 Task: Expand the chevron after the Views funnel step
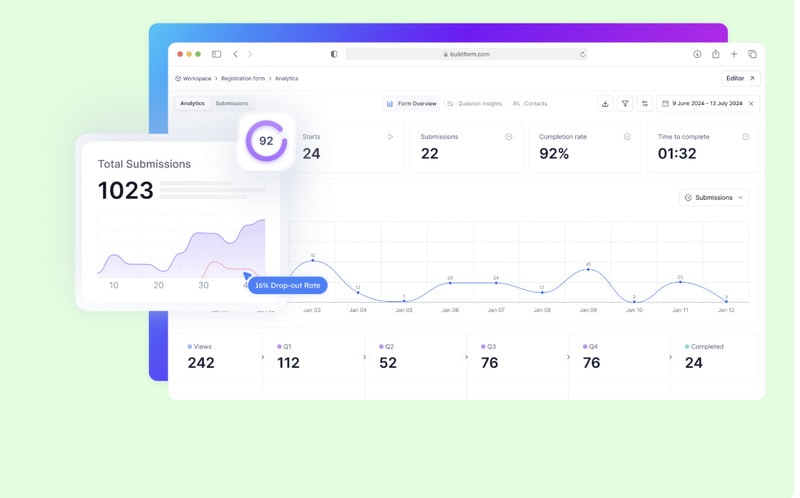click(x=263, y=356)
